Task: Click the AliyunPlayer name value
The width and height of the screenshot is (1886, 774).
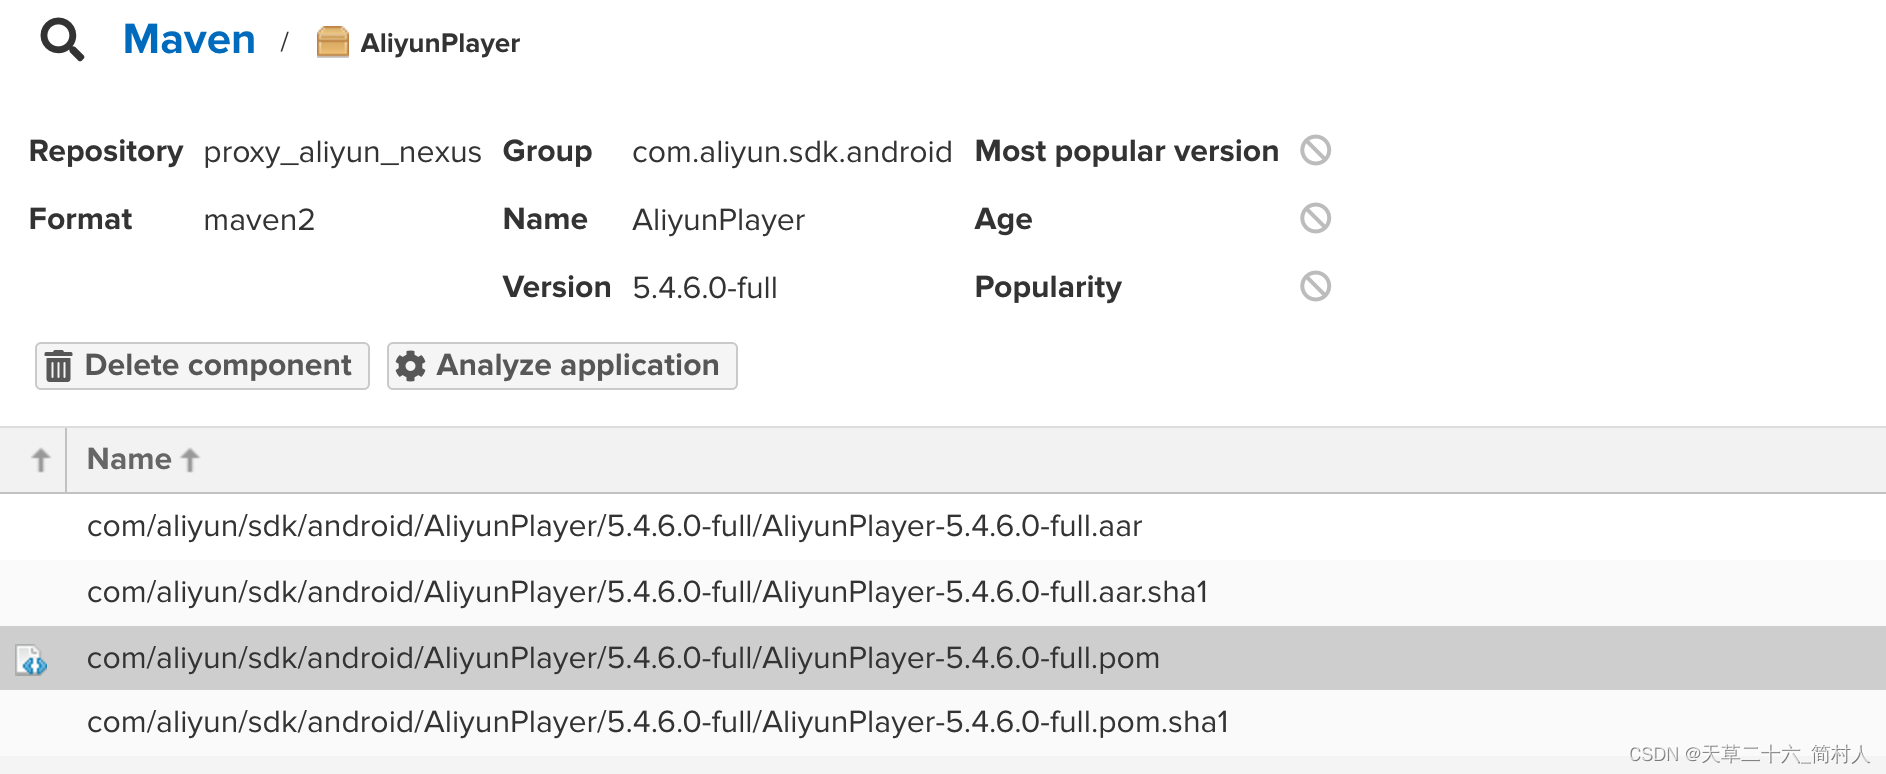Action: point(718,220)
